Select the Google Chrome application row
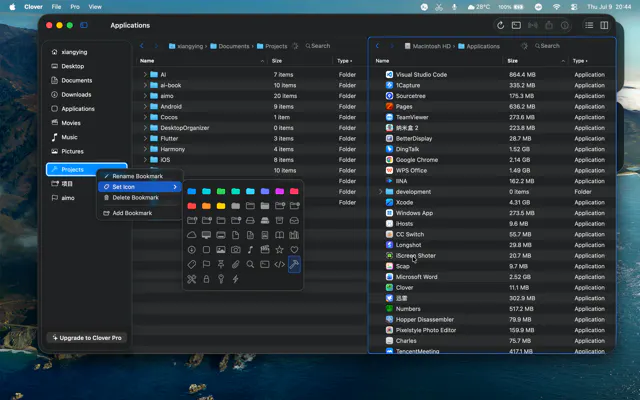Screen dimensions: 640x400 [x=493, y=160]
